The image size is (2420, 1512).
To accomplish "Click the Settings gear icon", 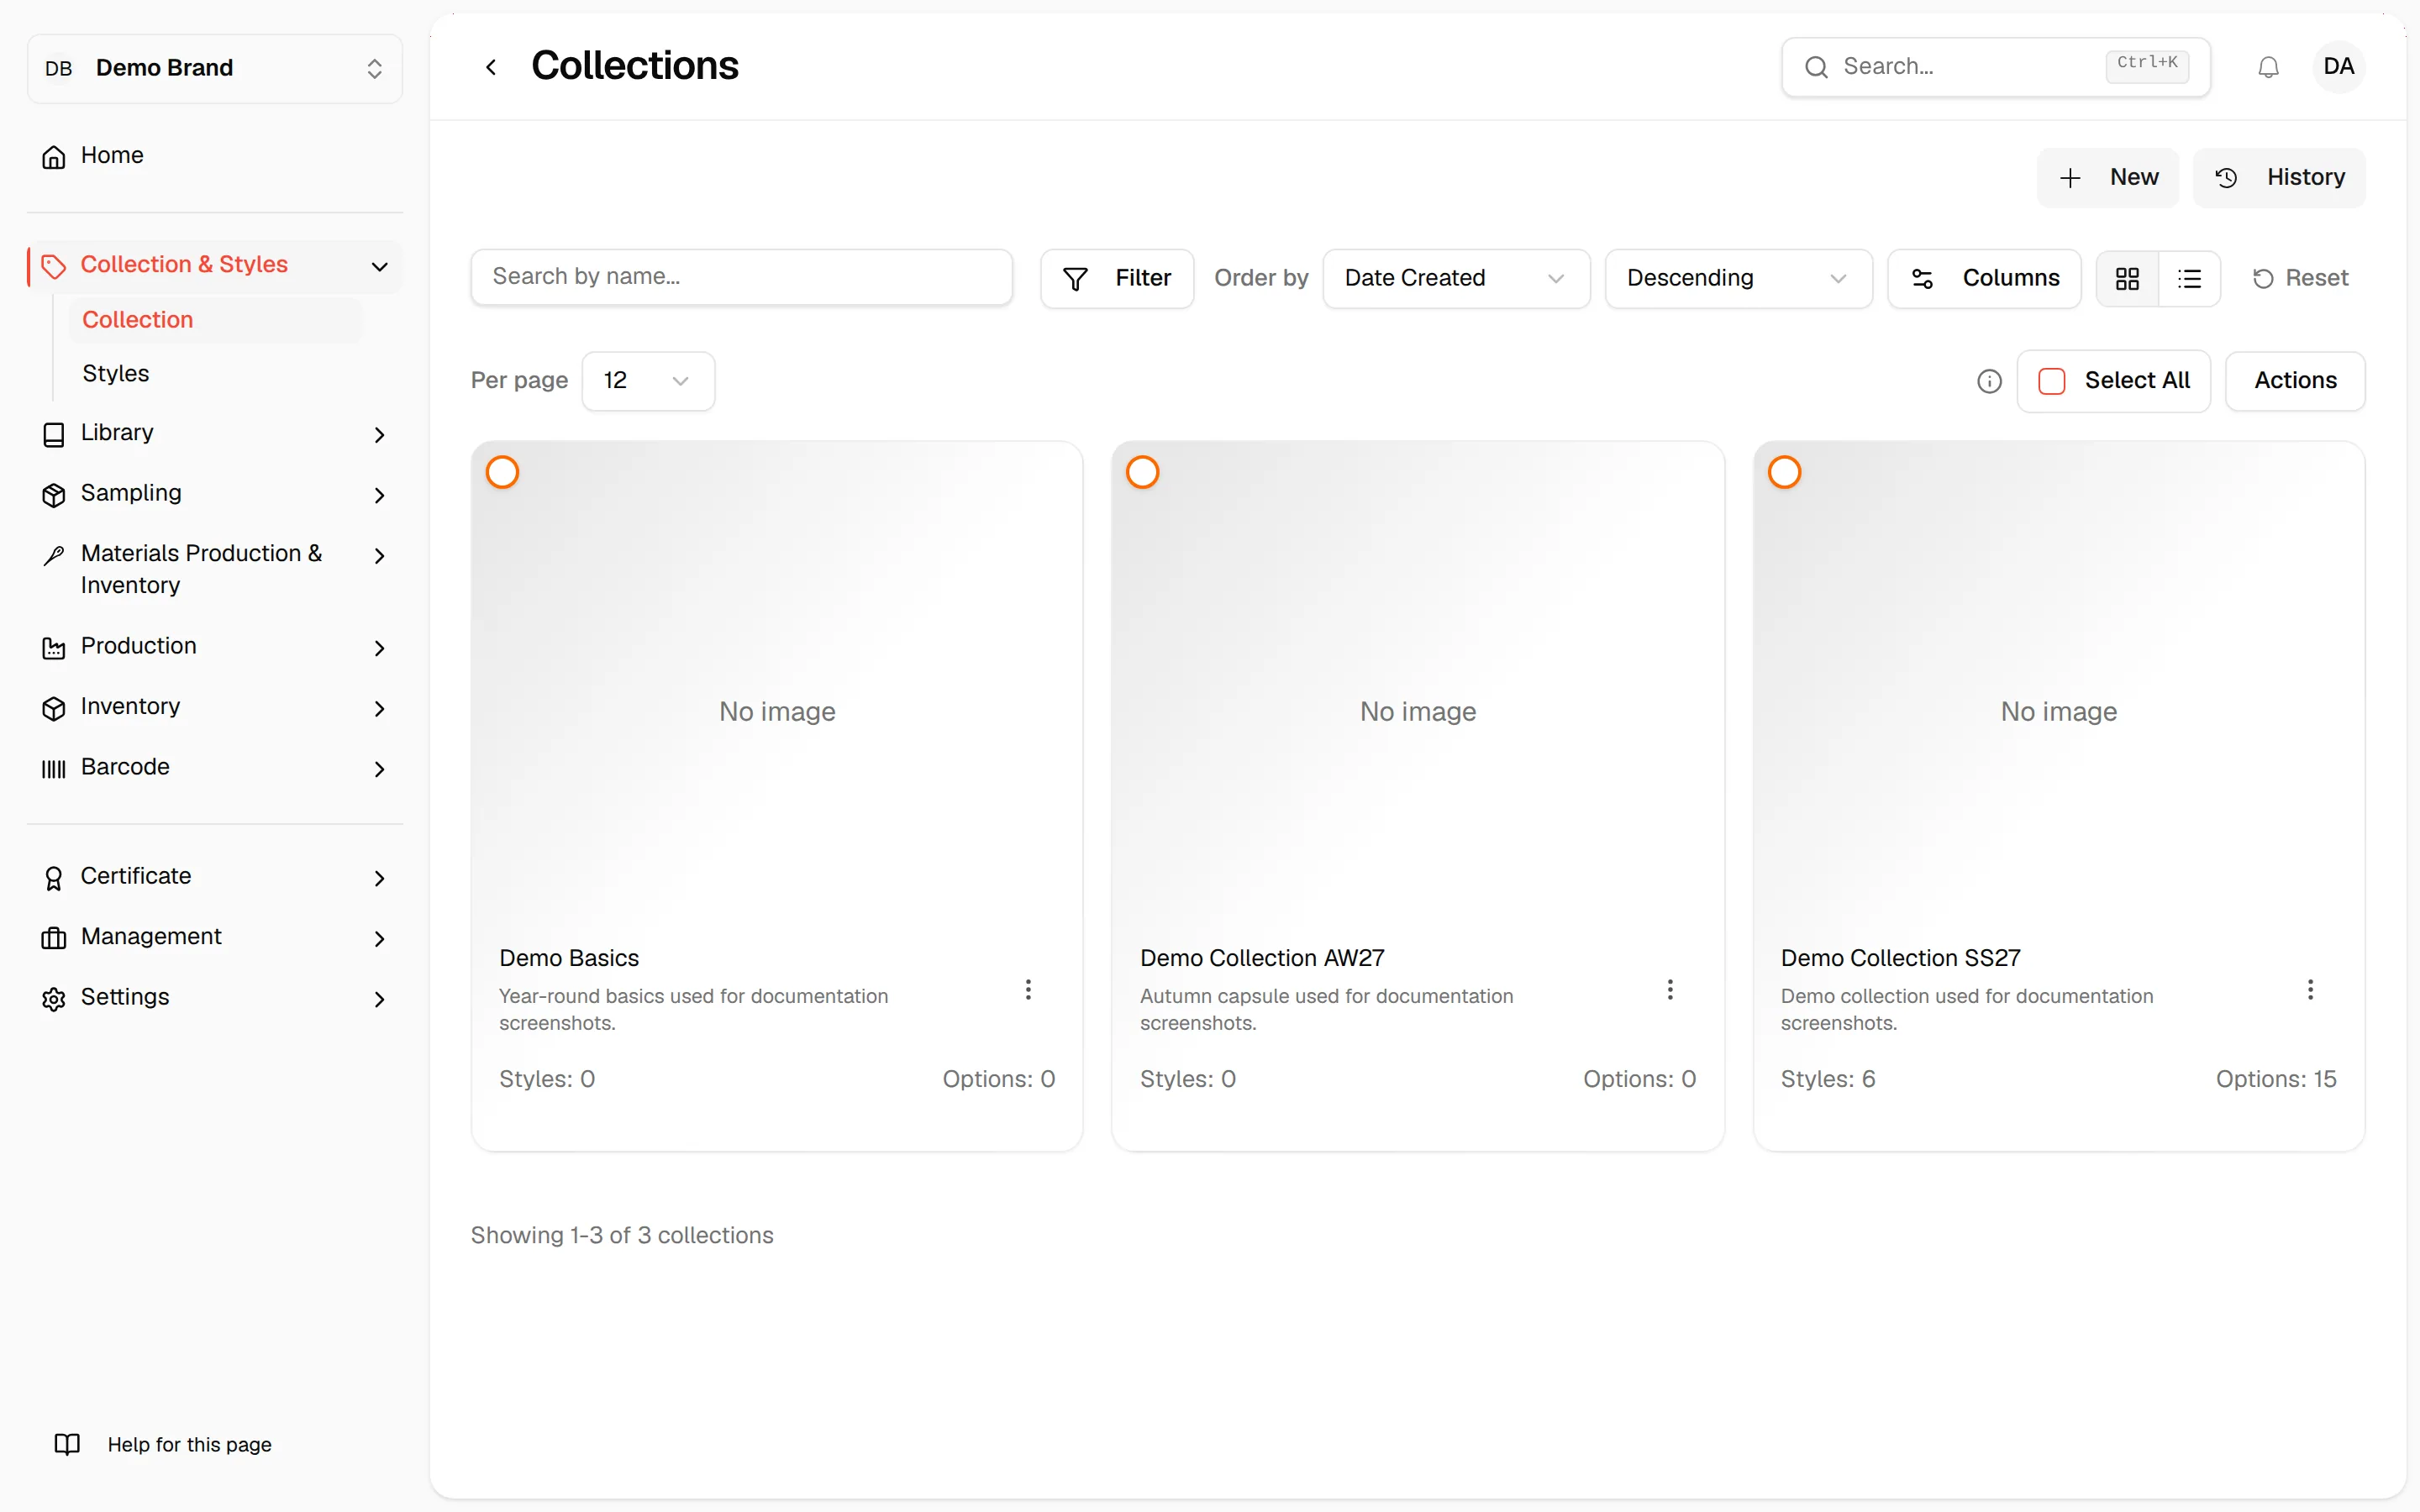I will (x=54, y=998).
